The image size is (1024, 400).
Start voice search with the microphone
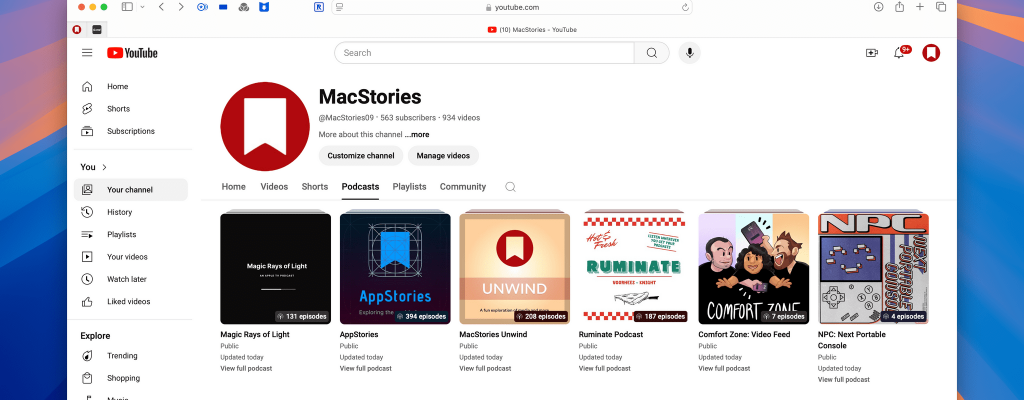[689, 53]
